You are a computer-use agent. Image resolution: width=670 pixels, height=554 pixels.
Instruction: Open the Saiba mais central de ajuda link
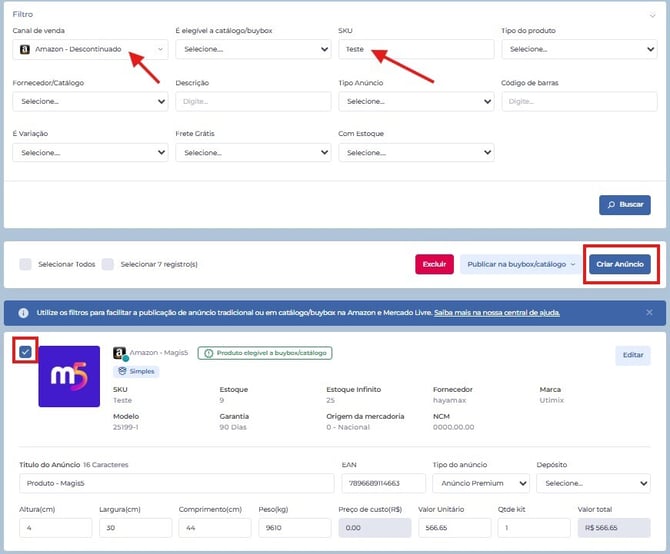point(496,313)
